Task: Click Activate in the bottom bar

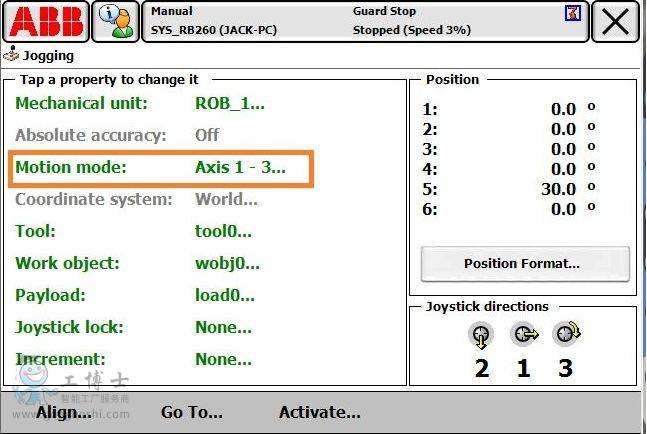Action: pos(319,412)
